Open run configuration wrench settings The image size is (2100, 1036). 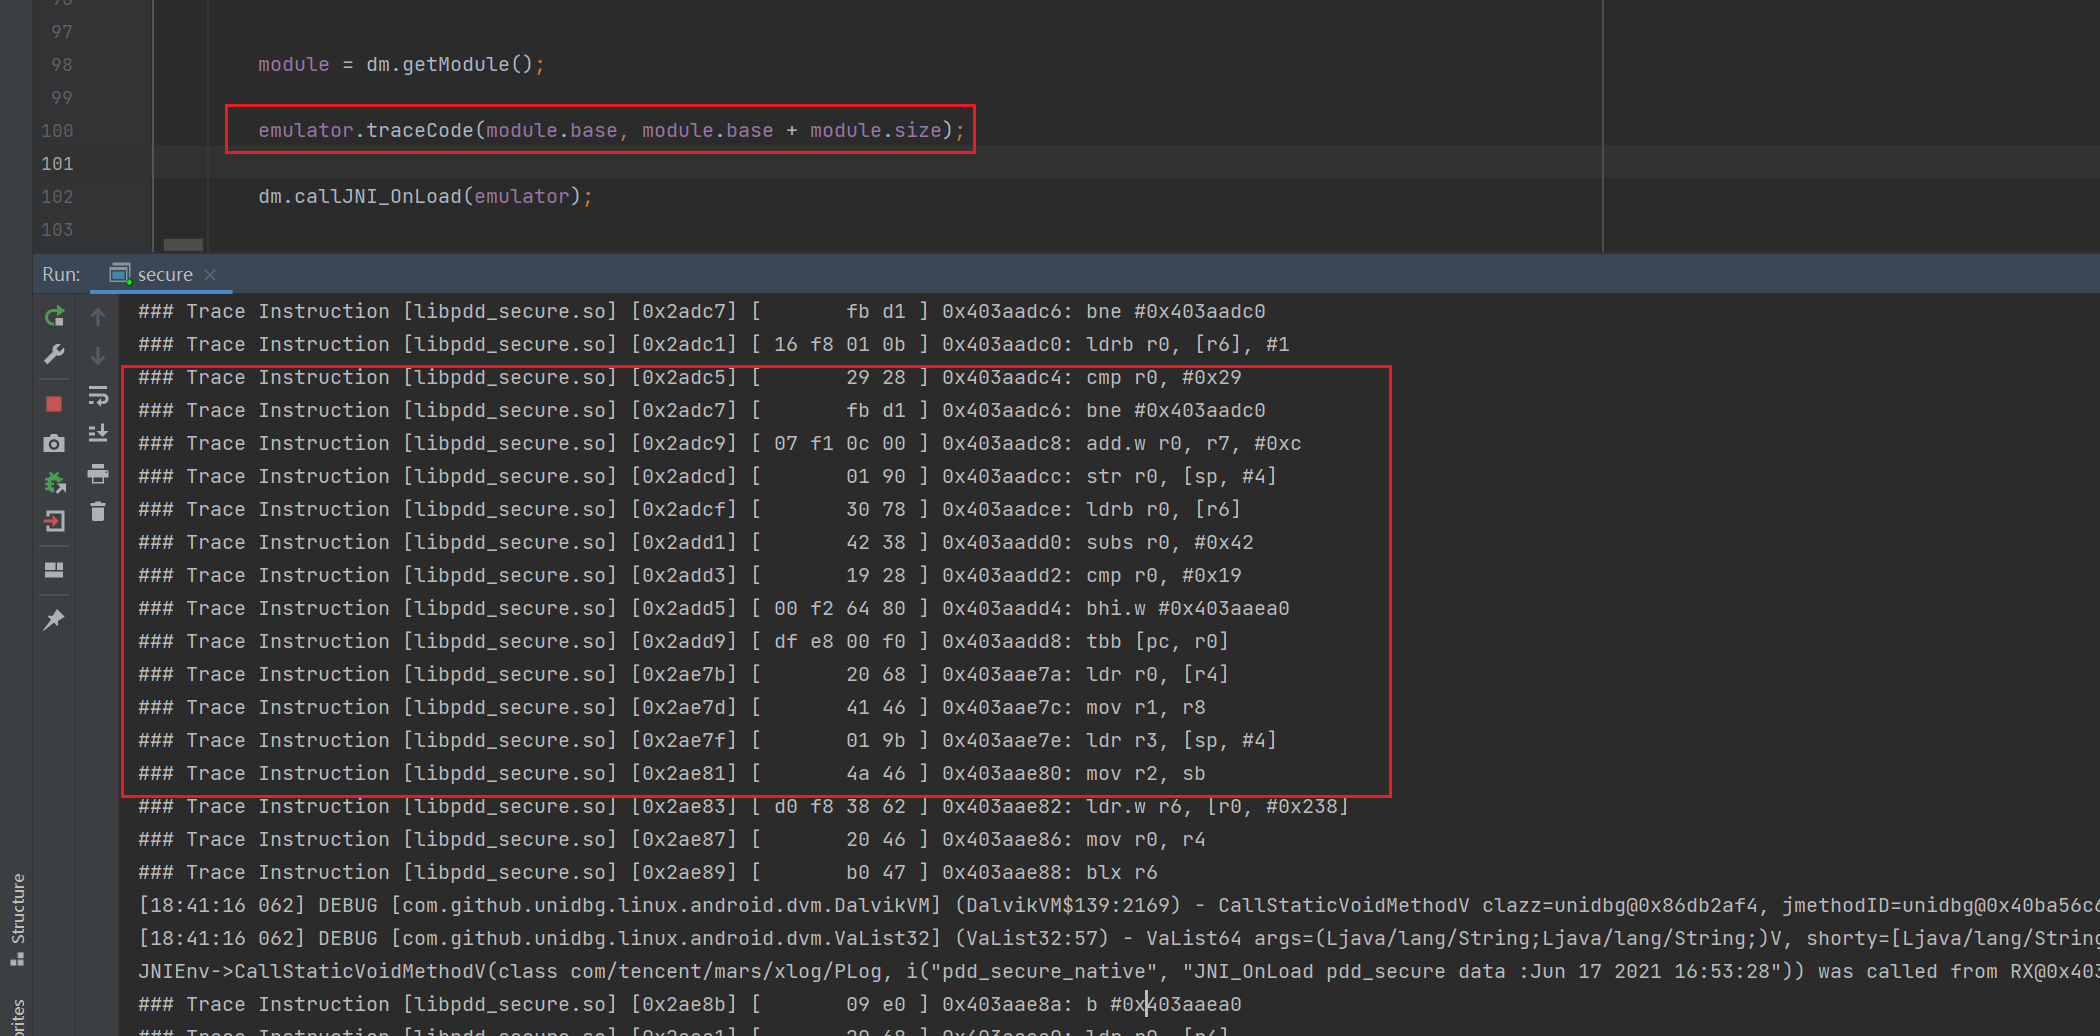[54, 355]
